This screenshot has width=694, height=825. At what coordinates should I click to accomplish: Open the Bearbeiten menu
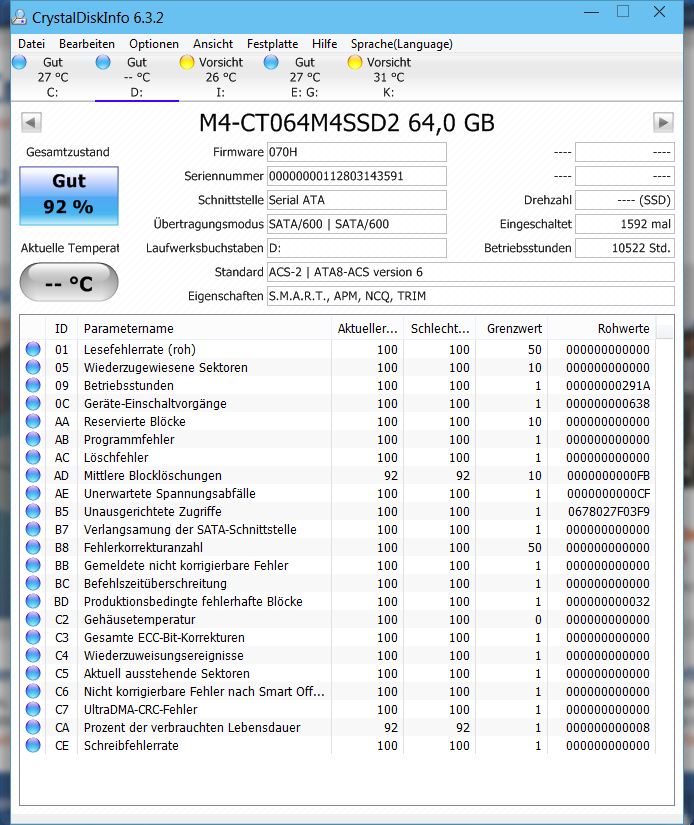point(87,44)
